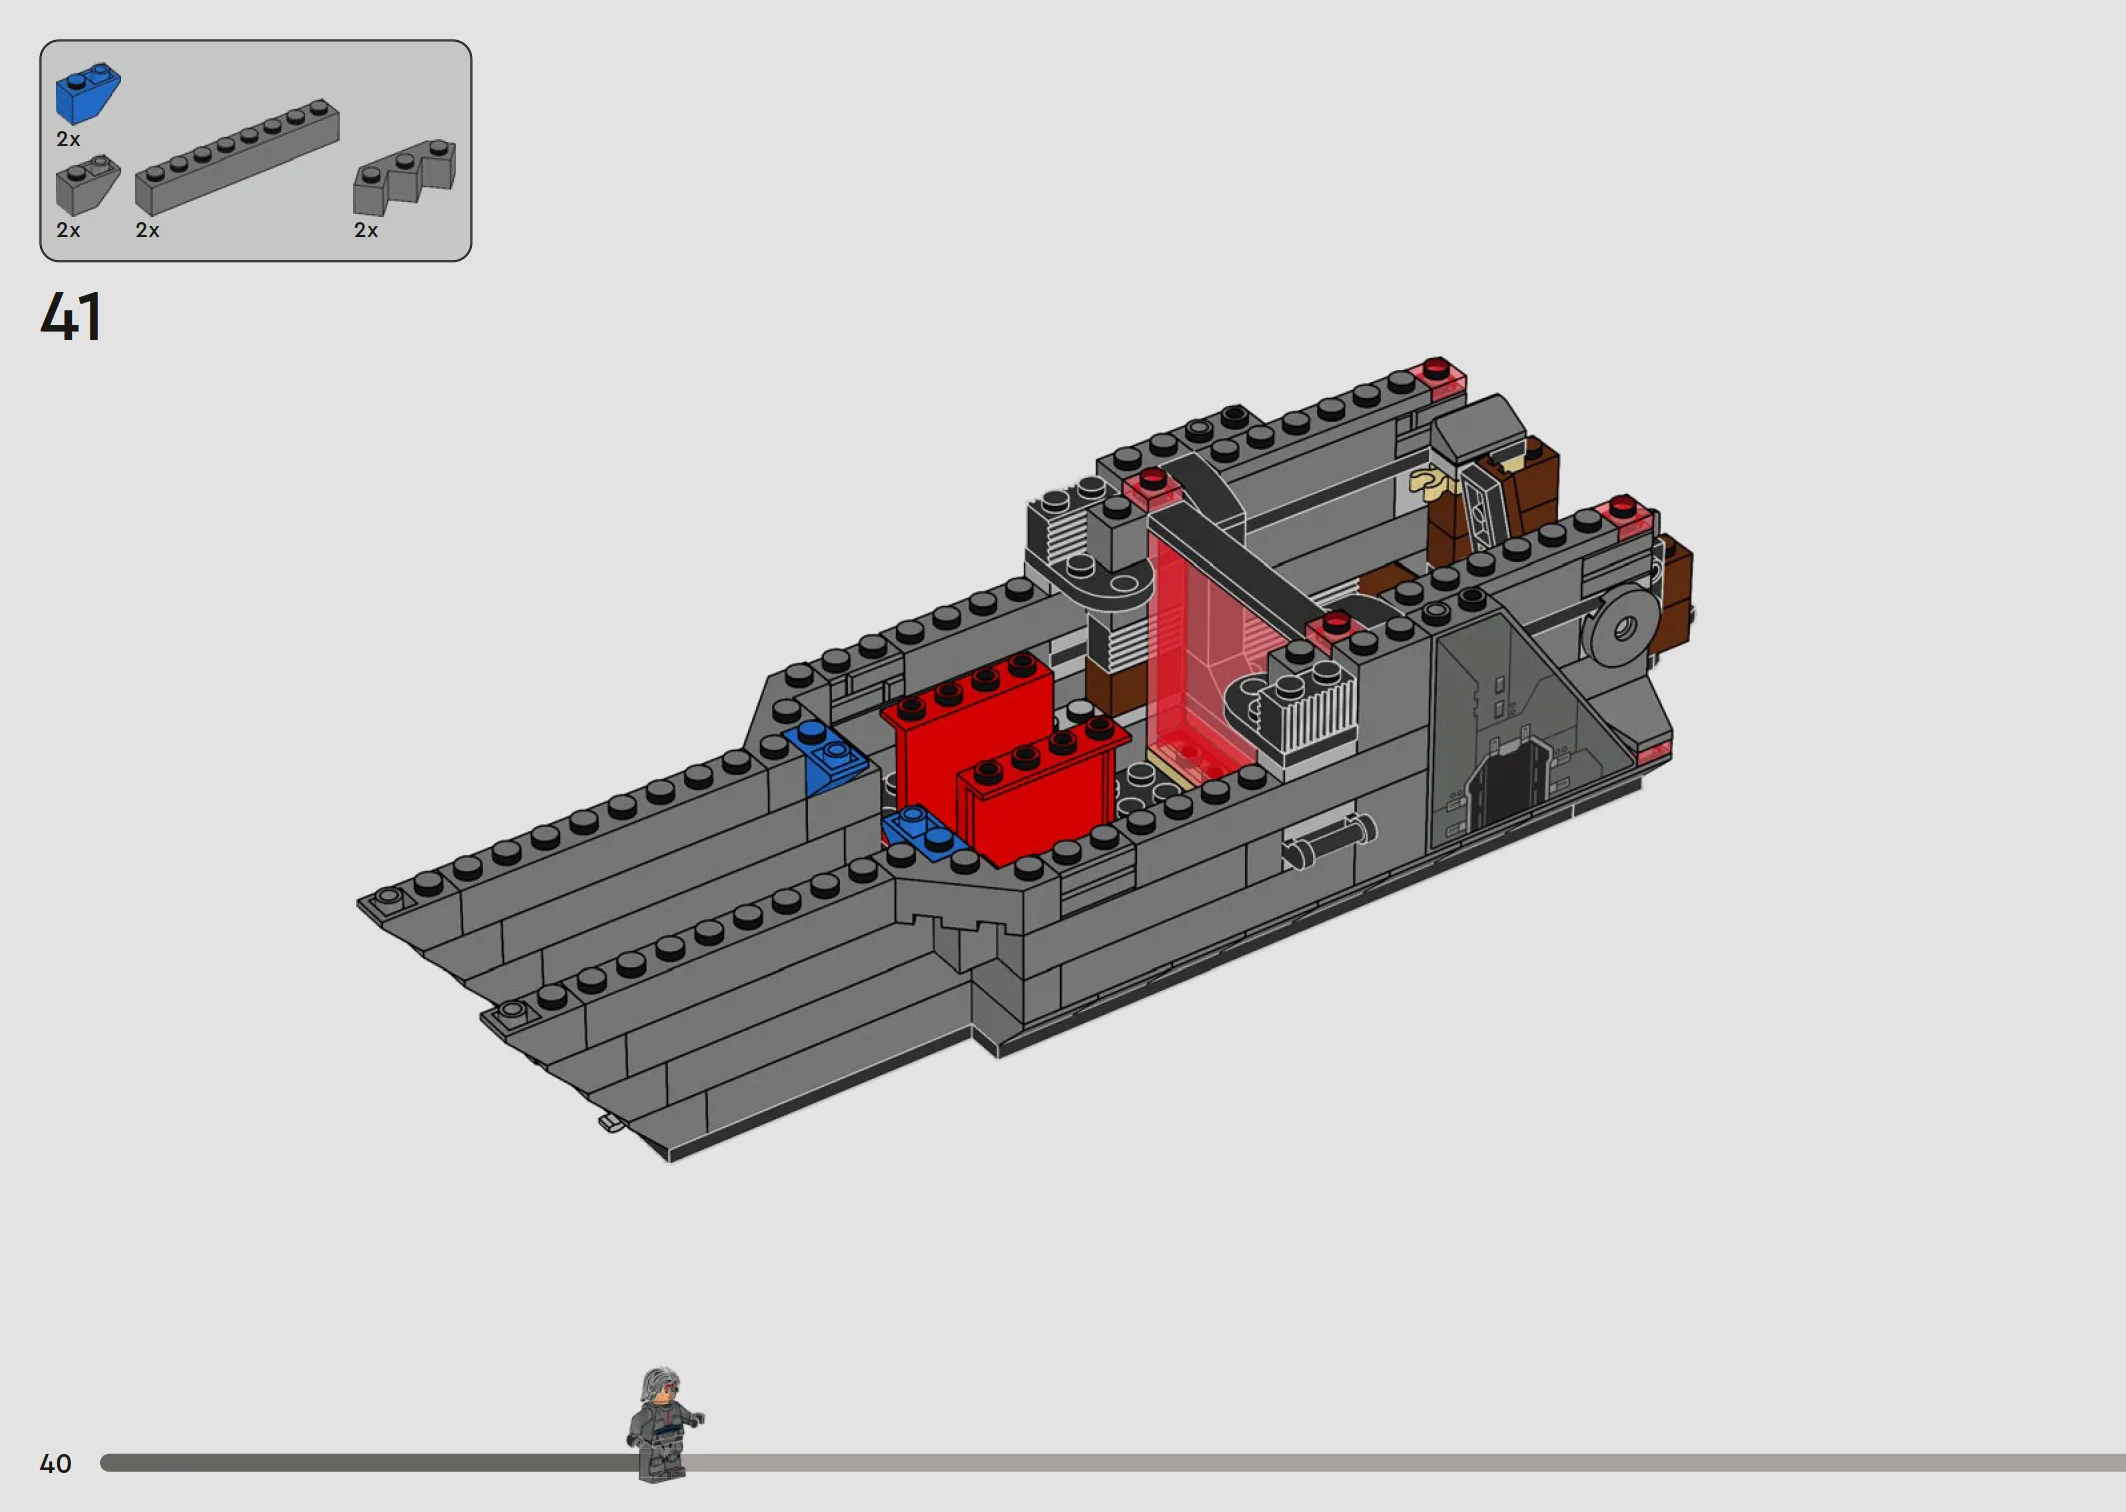Click the build progress bar
This screenshot has height=1512, width=2126.
(1112, 1463)
